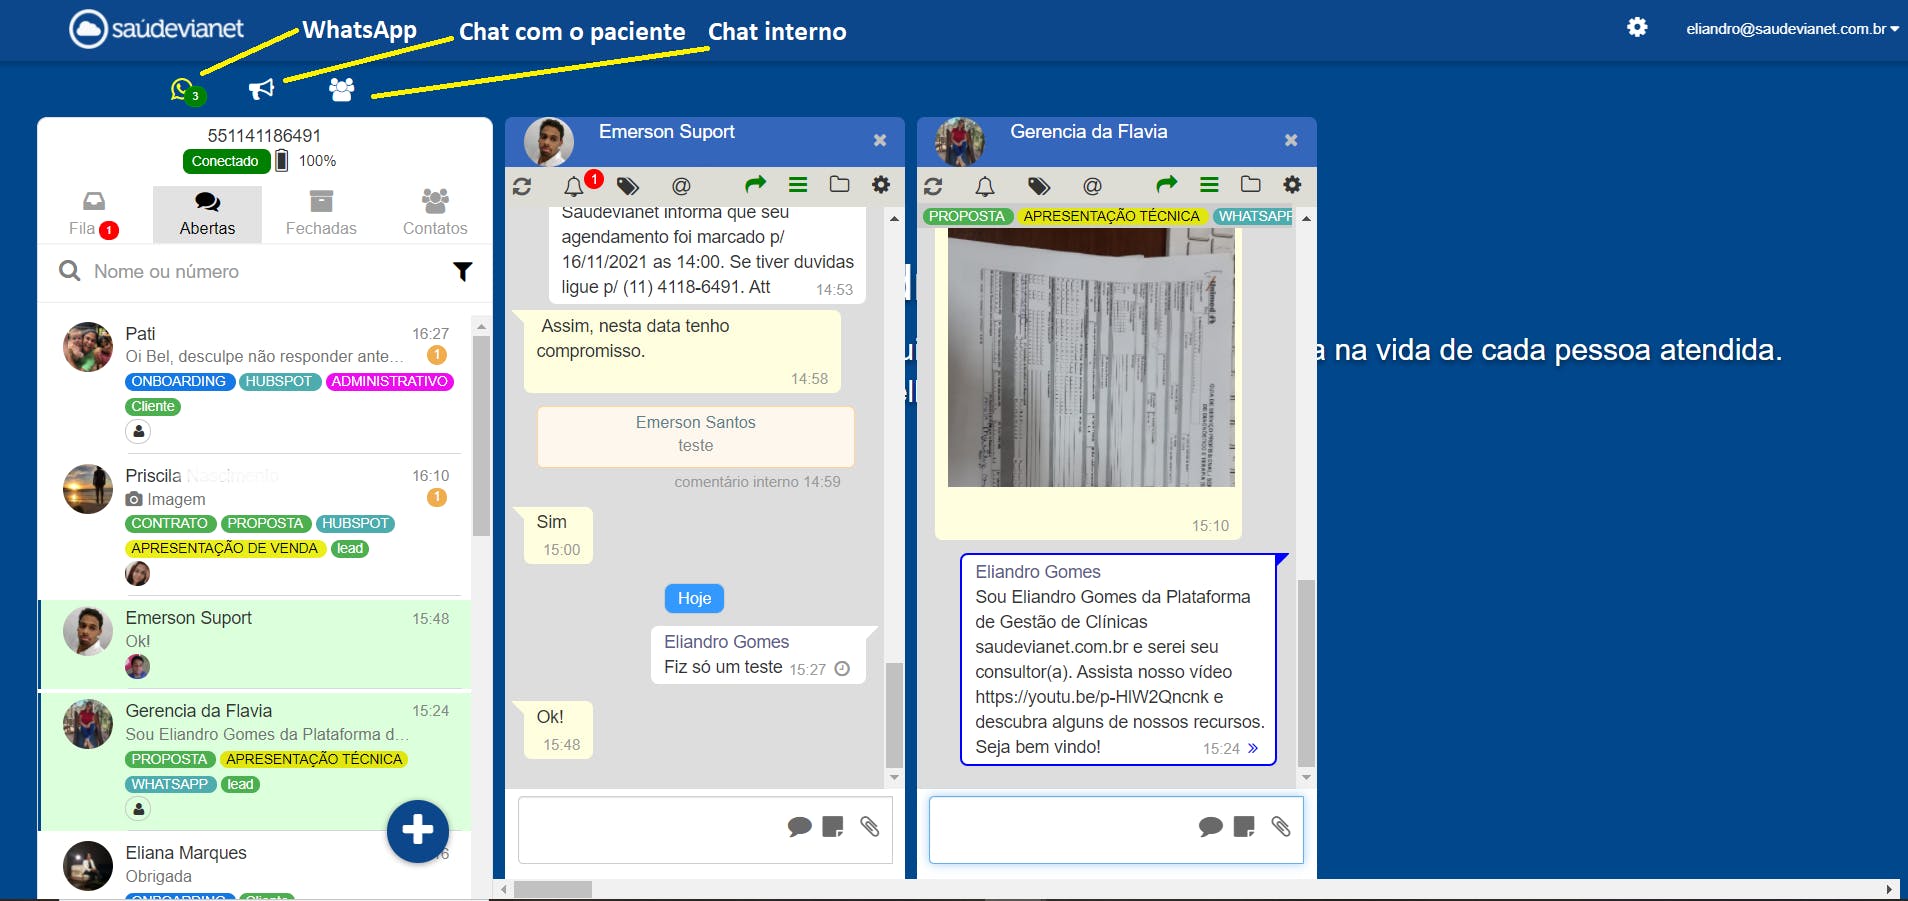Open the patient chat megaphone icon

point(261,90)
